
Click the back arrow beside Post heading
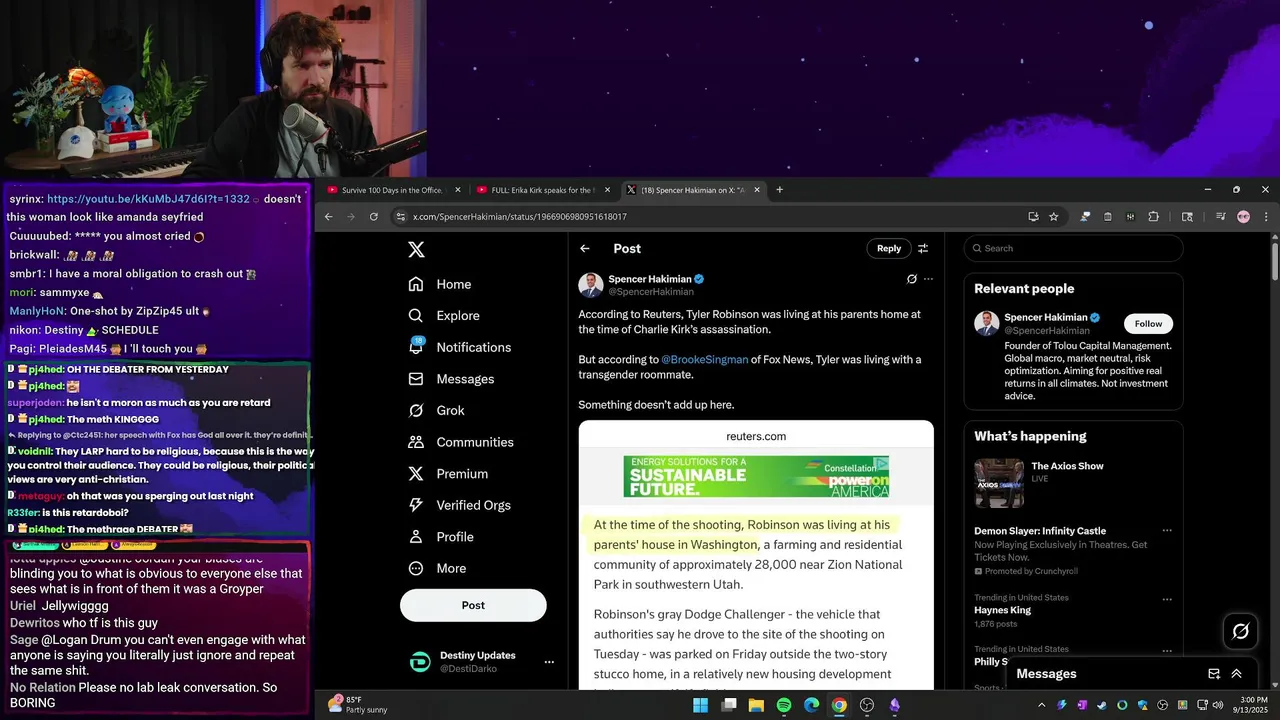pos(585,249)
